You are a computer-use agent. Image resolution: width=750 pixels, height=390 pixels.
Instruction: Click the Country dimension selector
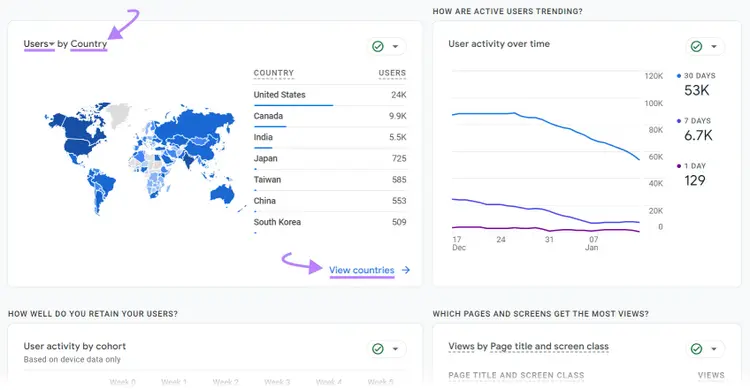[x=88, y=44]
